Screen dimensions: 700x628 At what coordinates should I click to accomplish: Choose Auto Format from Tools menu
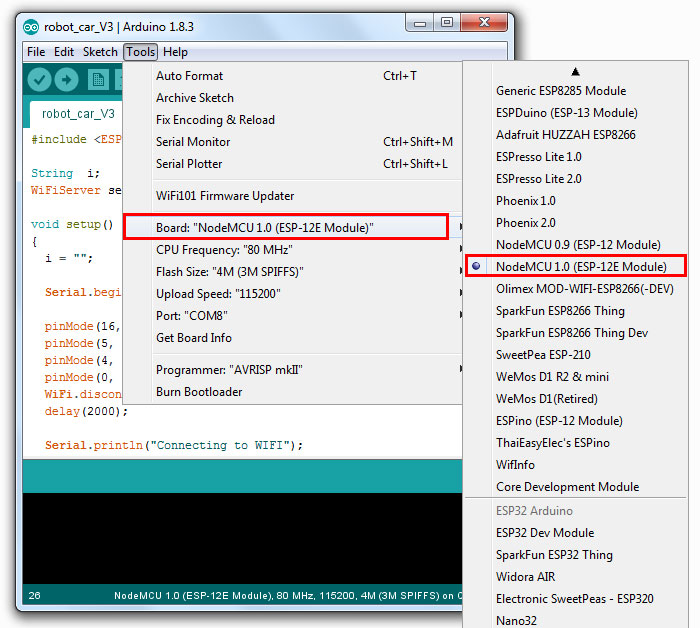click(x=292, y=76)
